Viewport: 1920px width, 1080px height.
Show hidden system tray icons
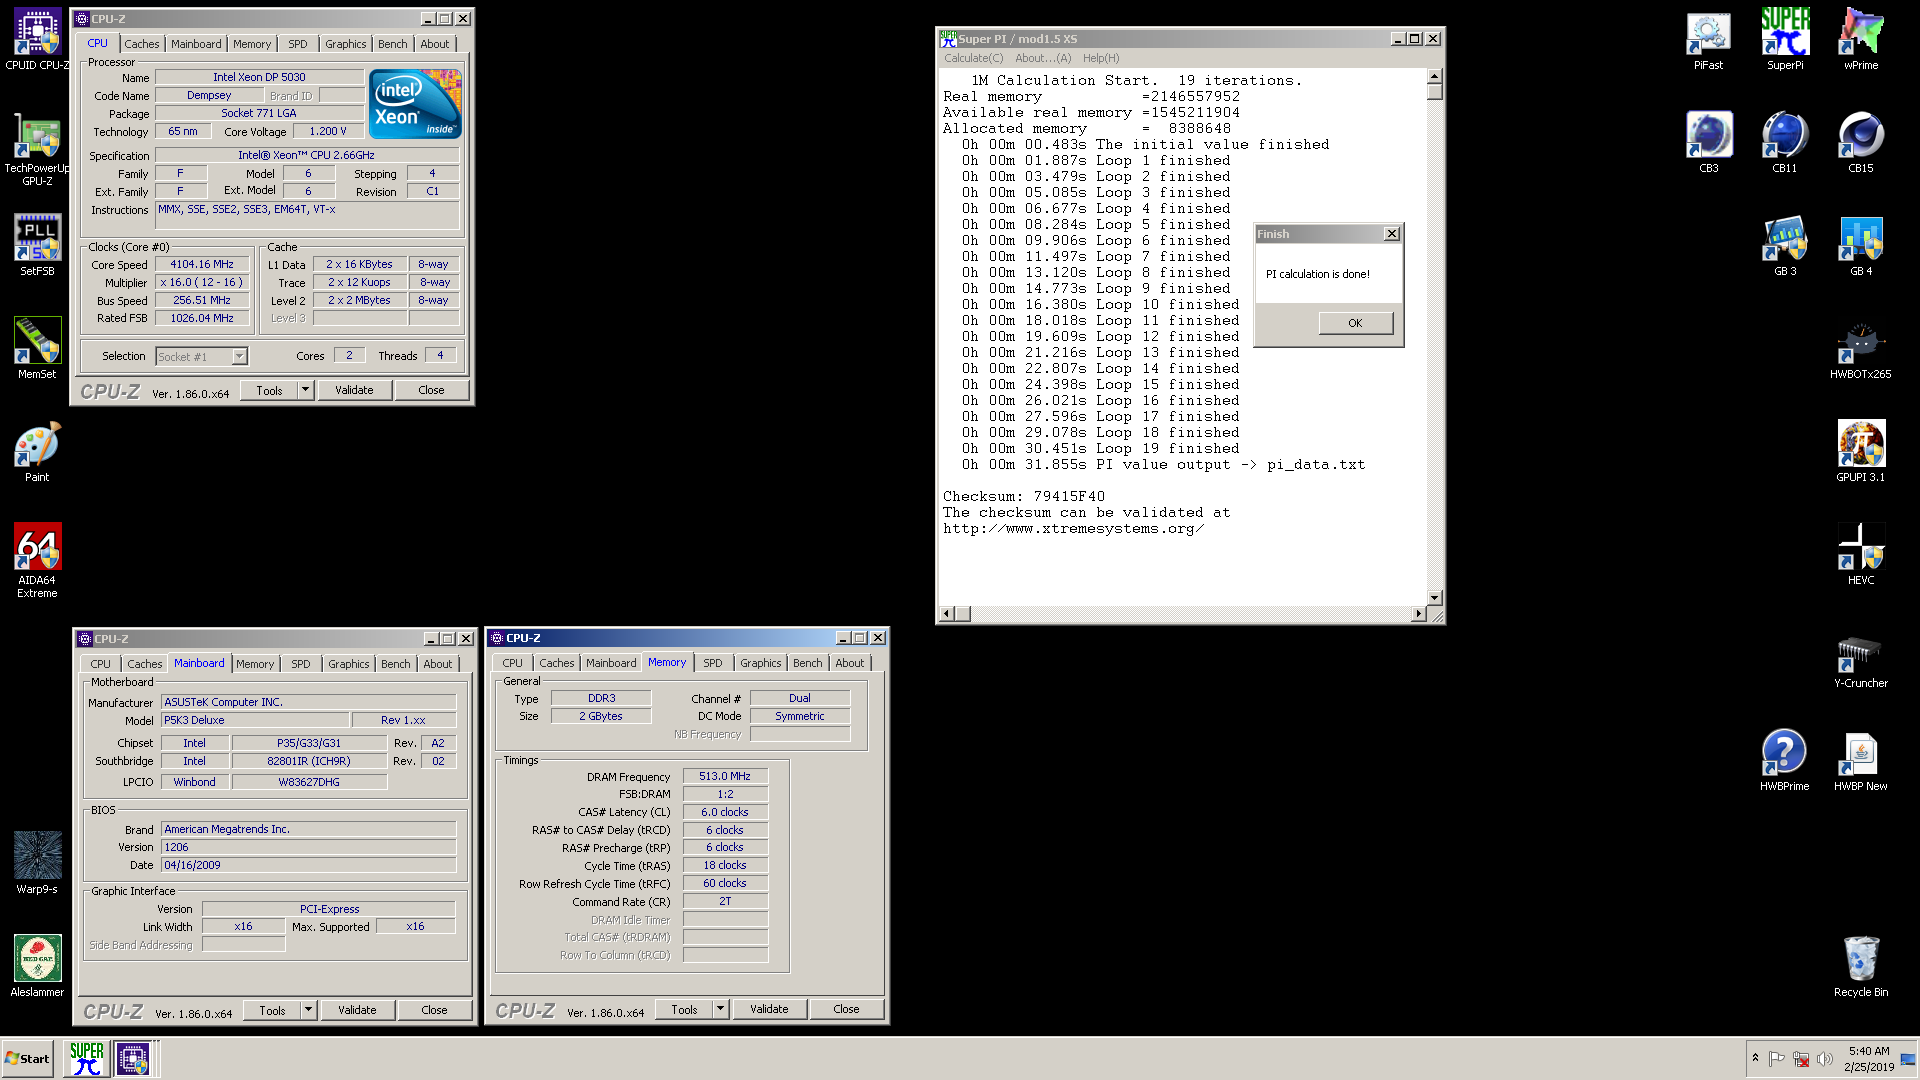(1755, 1058)
